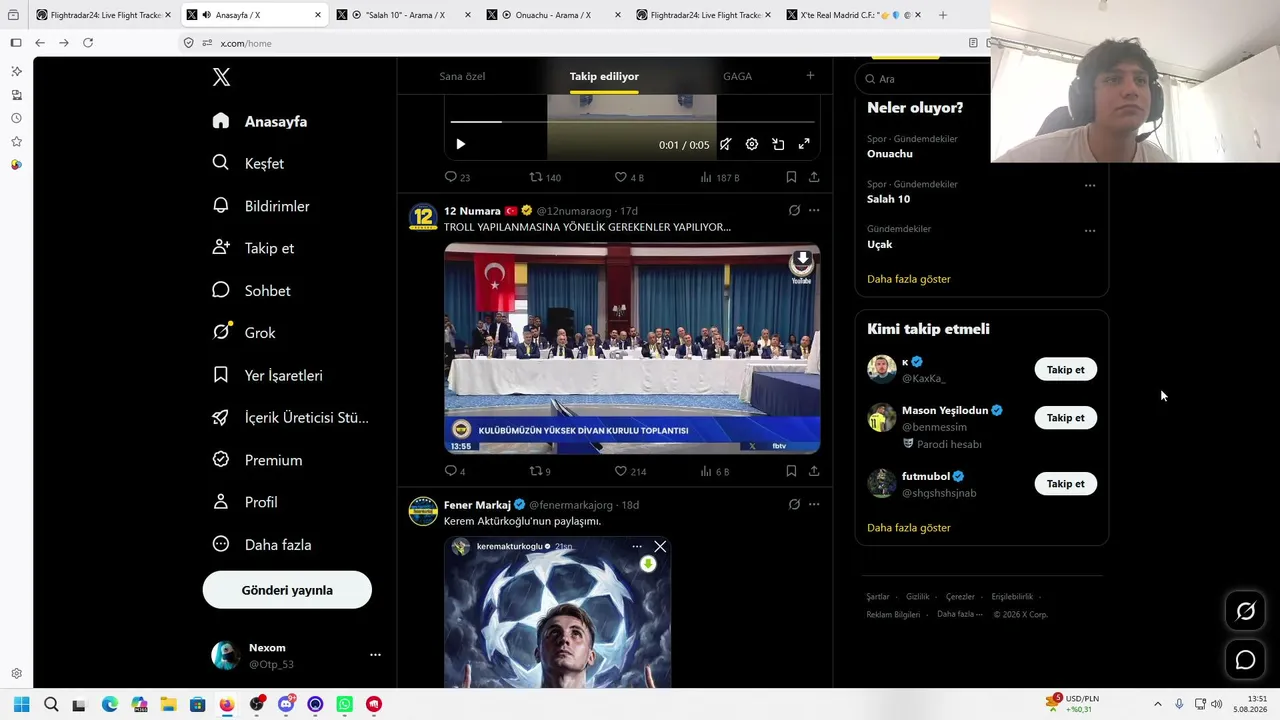The width and height of the screenshot is (1280, 720).
Task: Open Sohbet chat page
Action: (x=252, y=290)
